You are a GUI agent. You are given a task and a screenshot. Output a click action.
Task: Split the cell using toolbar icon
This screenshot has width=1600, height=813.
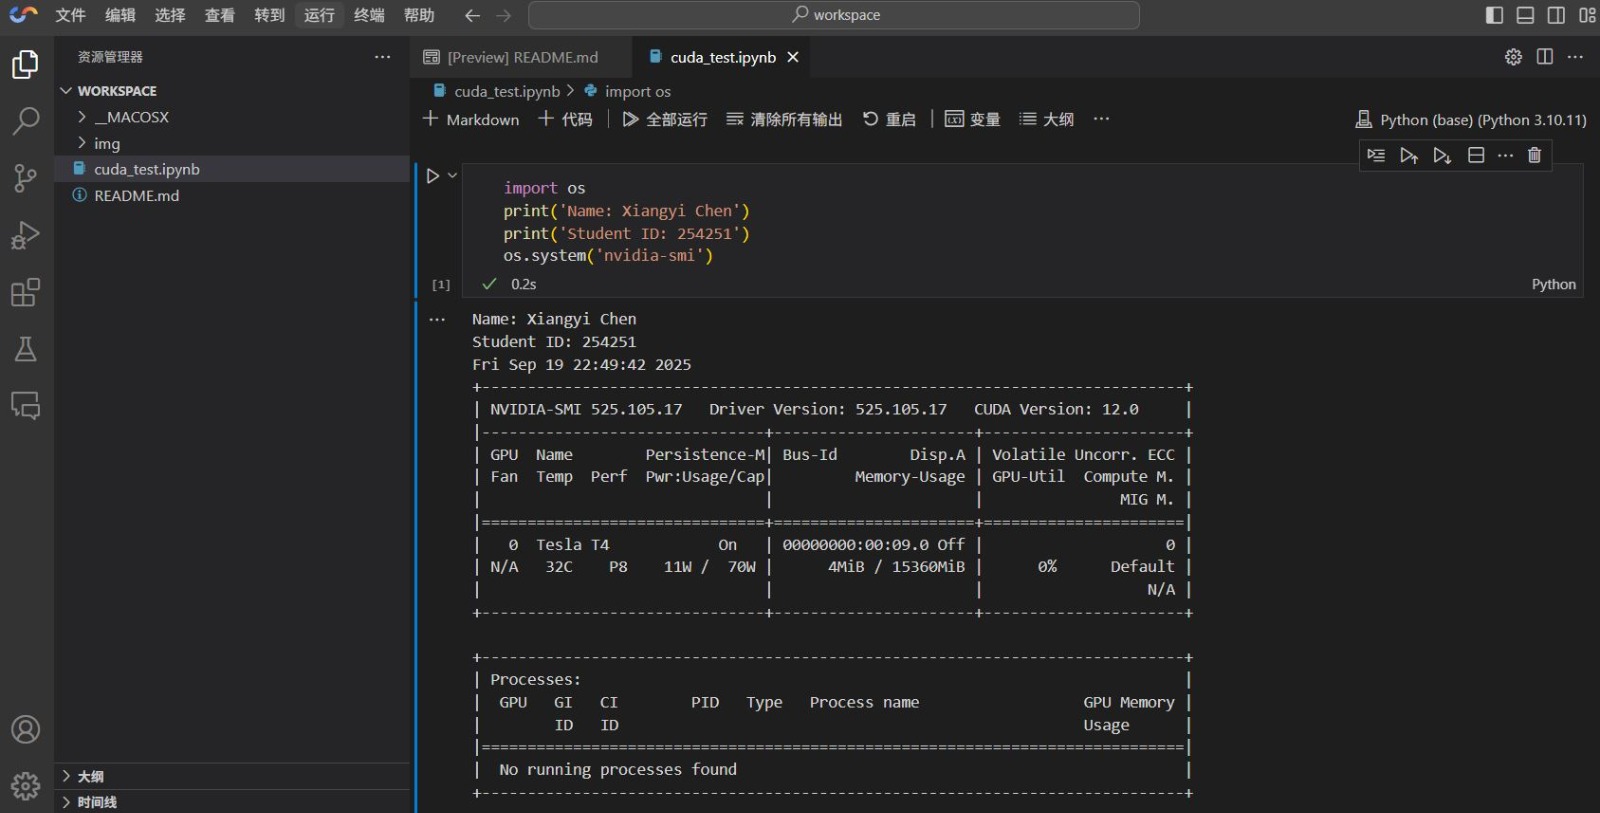(1475, 155)
